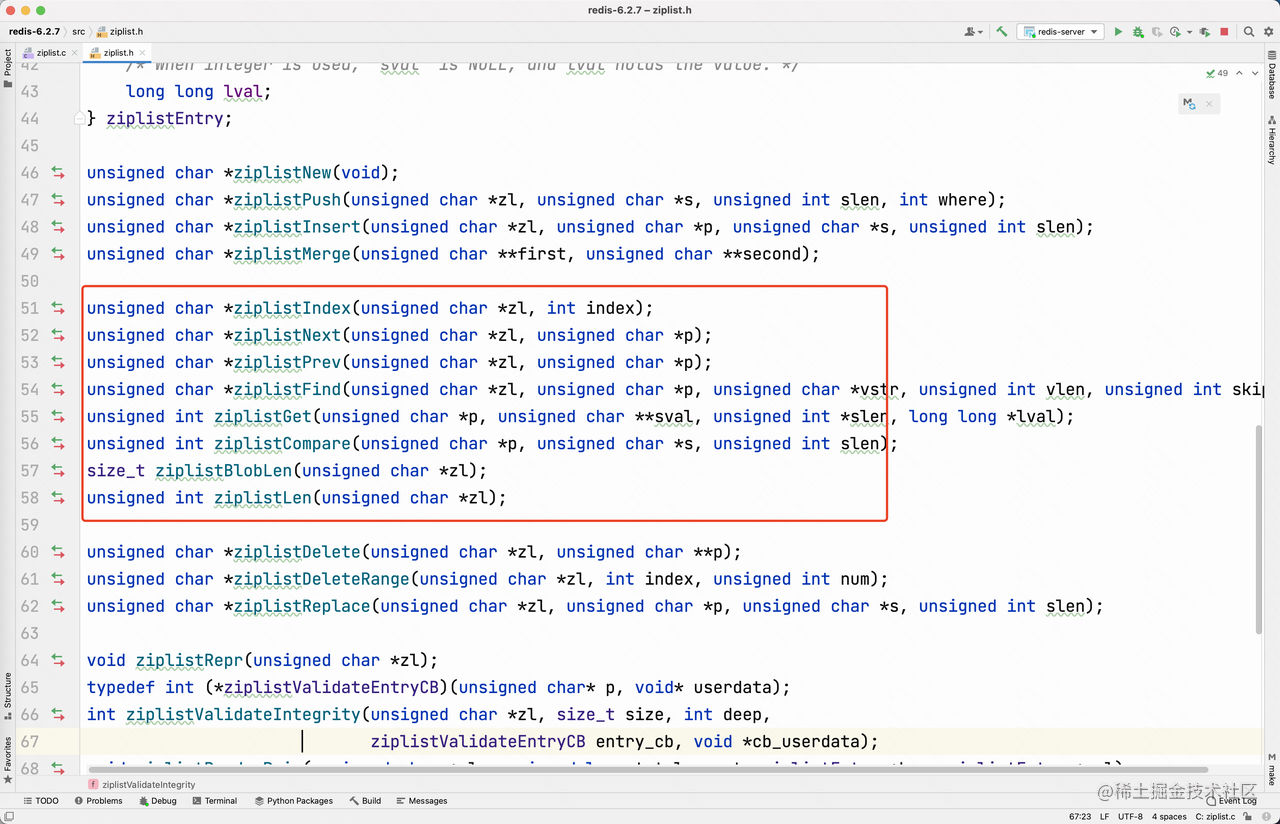Viewport: 1280px width, 824px height.
Task: Click the CMake reload floating icon
Action: pyautogui.click(x=1188, y=103)
